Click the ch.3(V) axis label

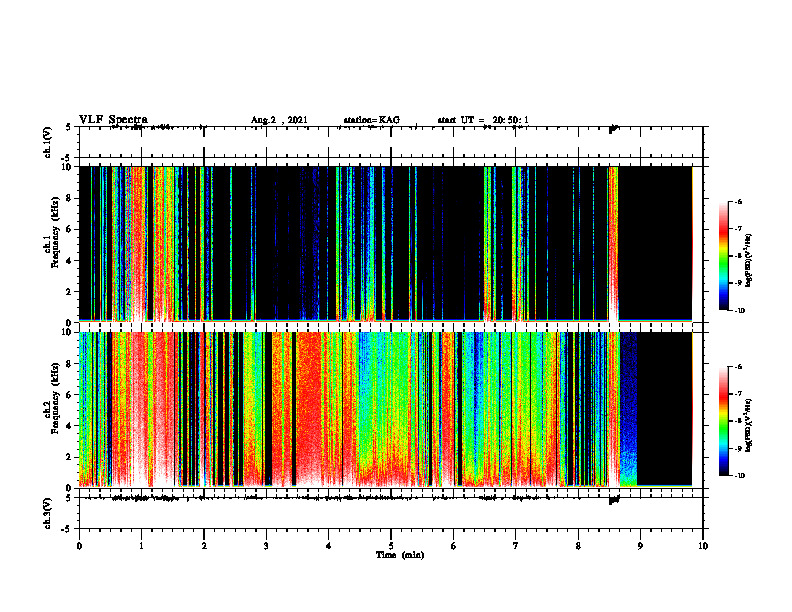48,513
